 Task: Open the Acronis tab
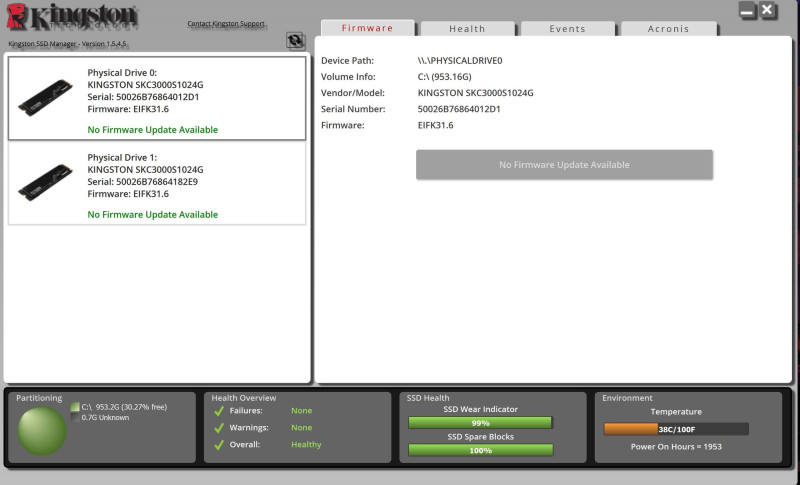(x=668, y=29)
